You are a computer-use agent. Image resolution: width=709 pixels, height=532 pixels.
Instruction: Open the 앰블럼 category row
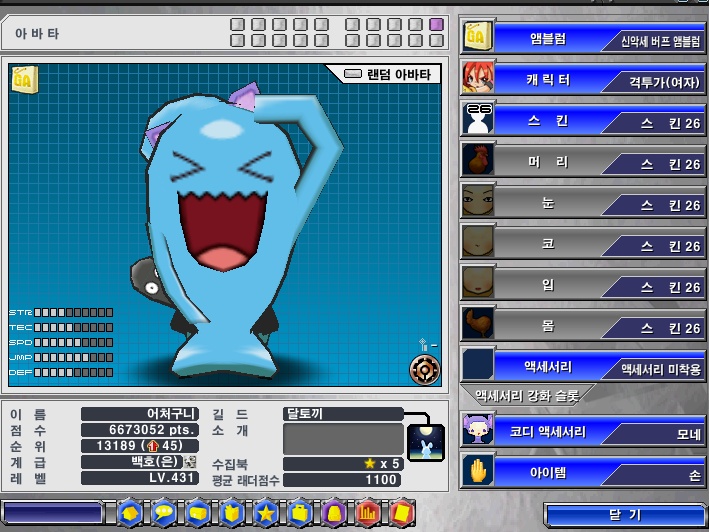pos(582,38)
